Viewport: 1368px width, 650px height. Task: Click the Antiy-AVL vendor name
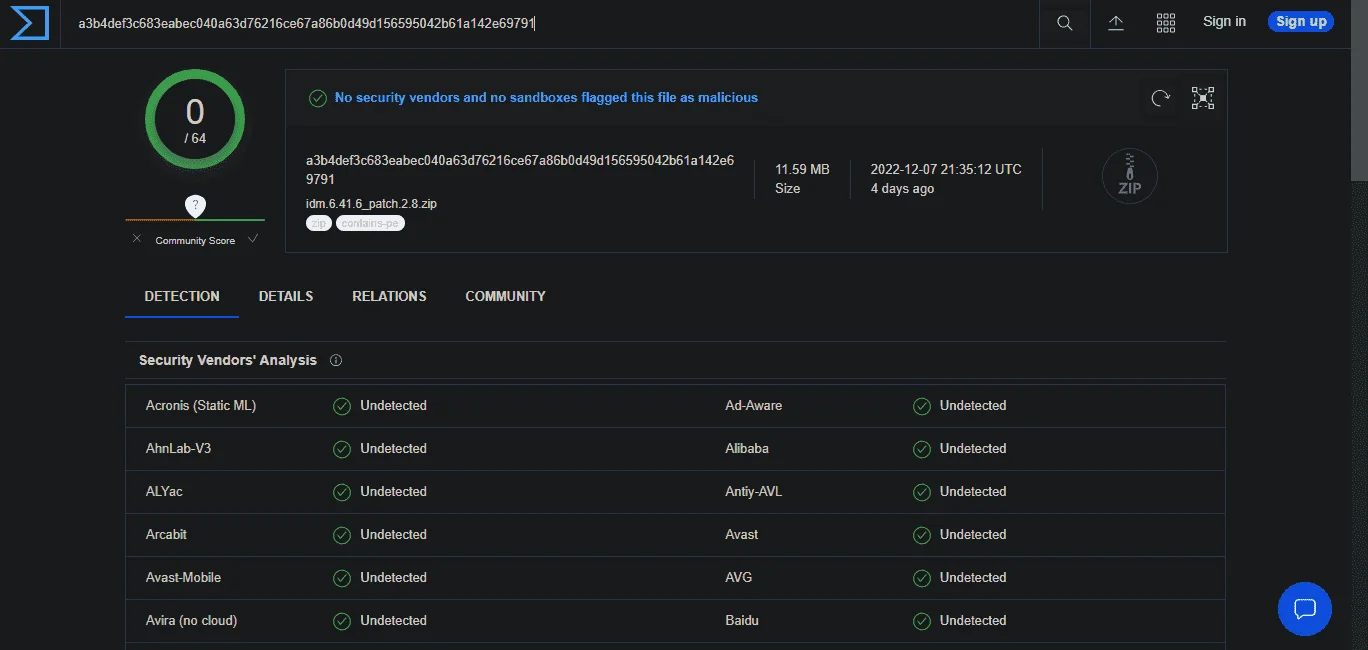(x=753, y=492)
